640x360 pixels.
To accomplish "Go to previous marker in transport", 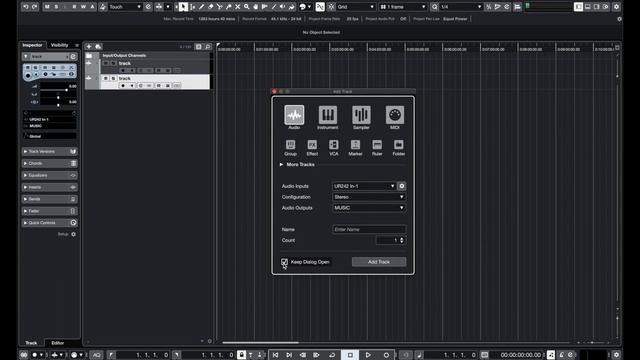I will click(276, 355).
